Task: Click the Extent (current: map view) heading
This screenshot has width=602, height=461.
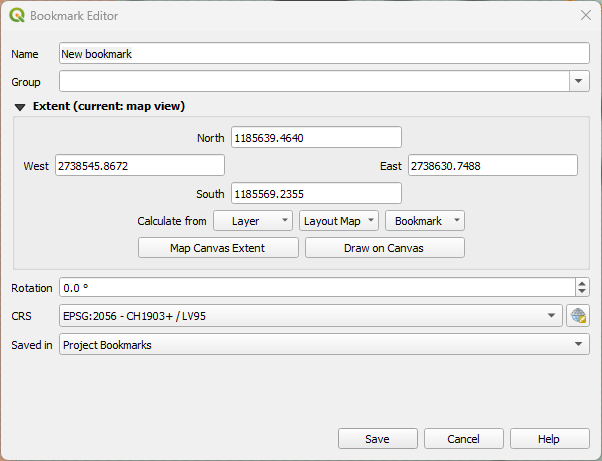Action: (x=109, y=106)
